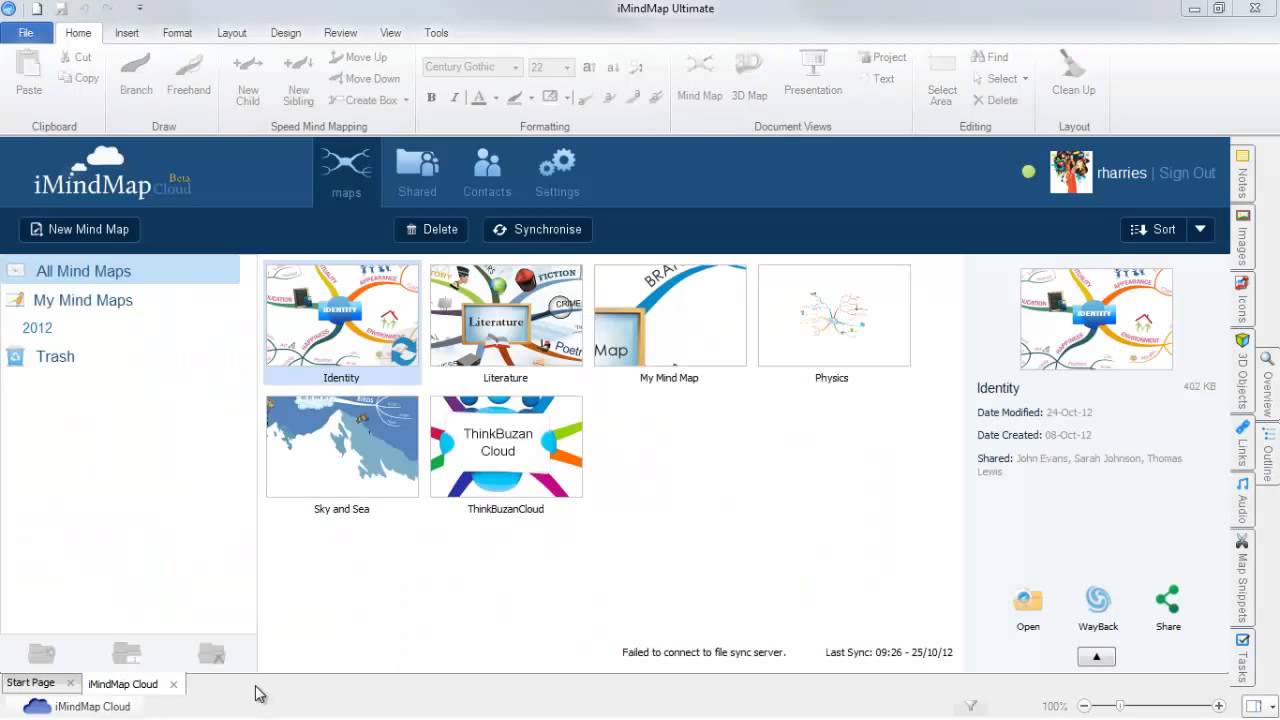The width and height of the screenshot is (1280, 720).
Task: Select the Literature map thumbnail
Action: pyautogui.click(x=506, y=316)
